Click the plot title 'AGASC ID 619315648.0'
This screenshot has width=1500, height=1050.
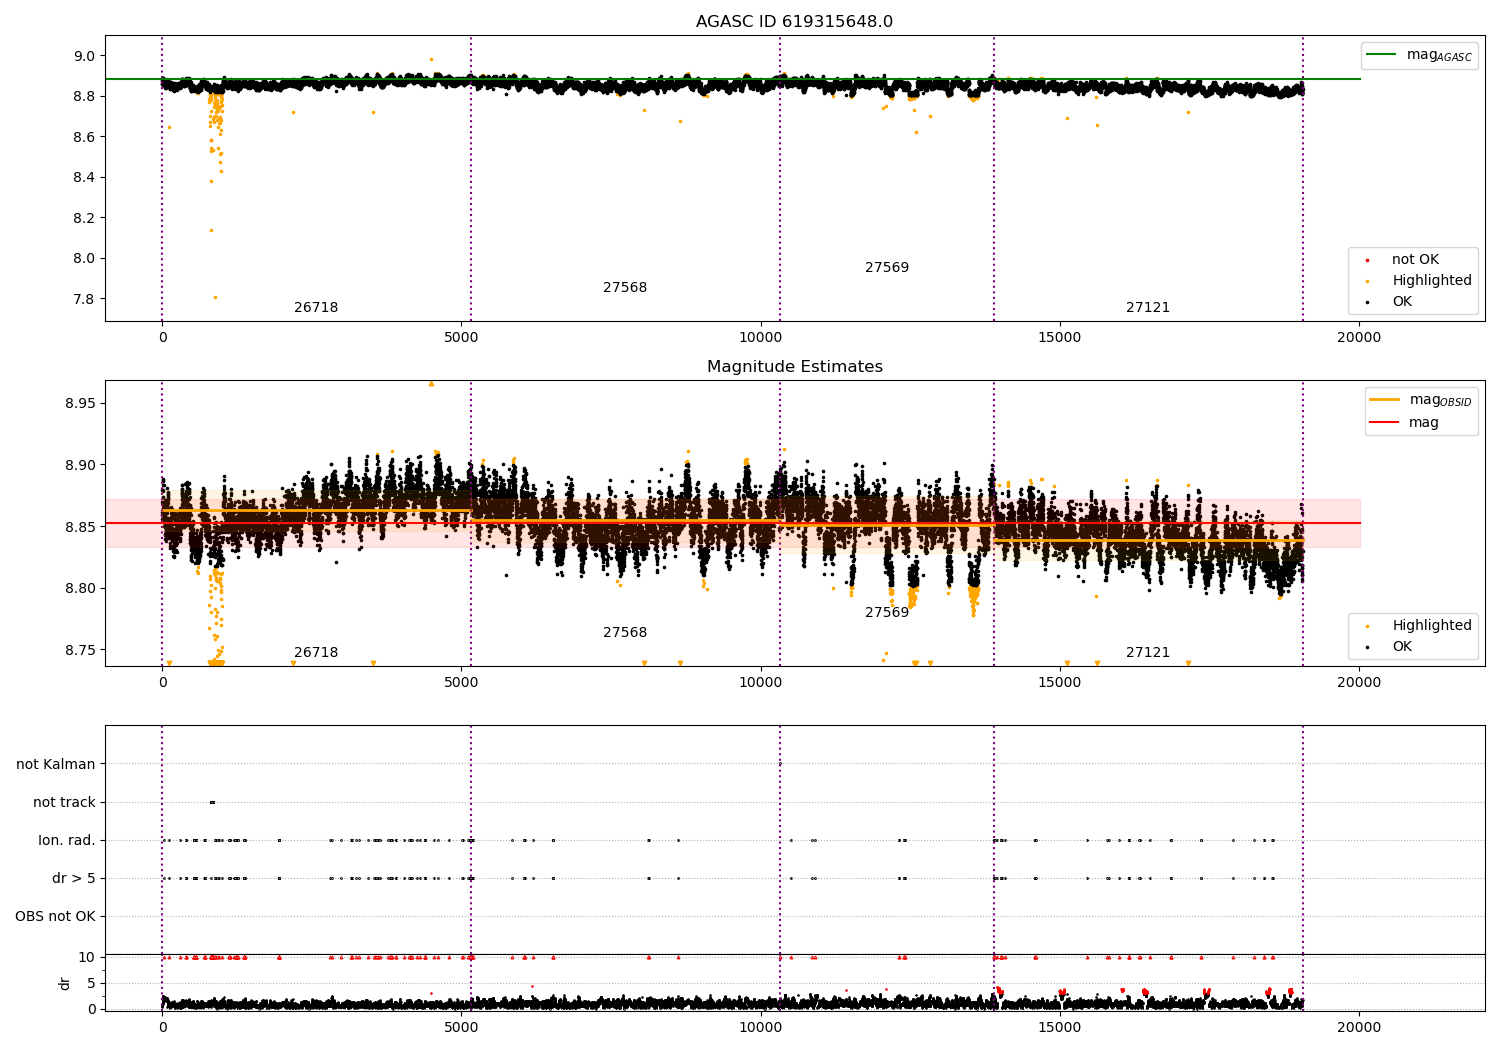[794, 22]
